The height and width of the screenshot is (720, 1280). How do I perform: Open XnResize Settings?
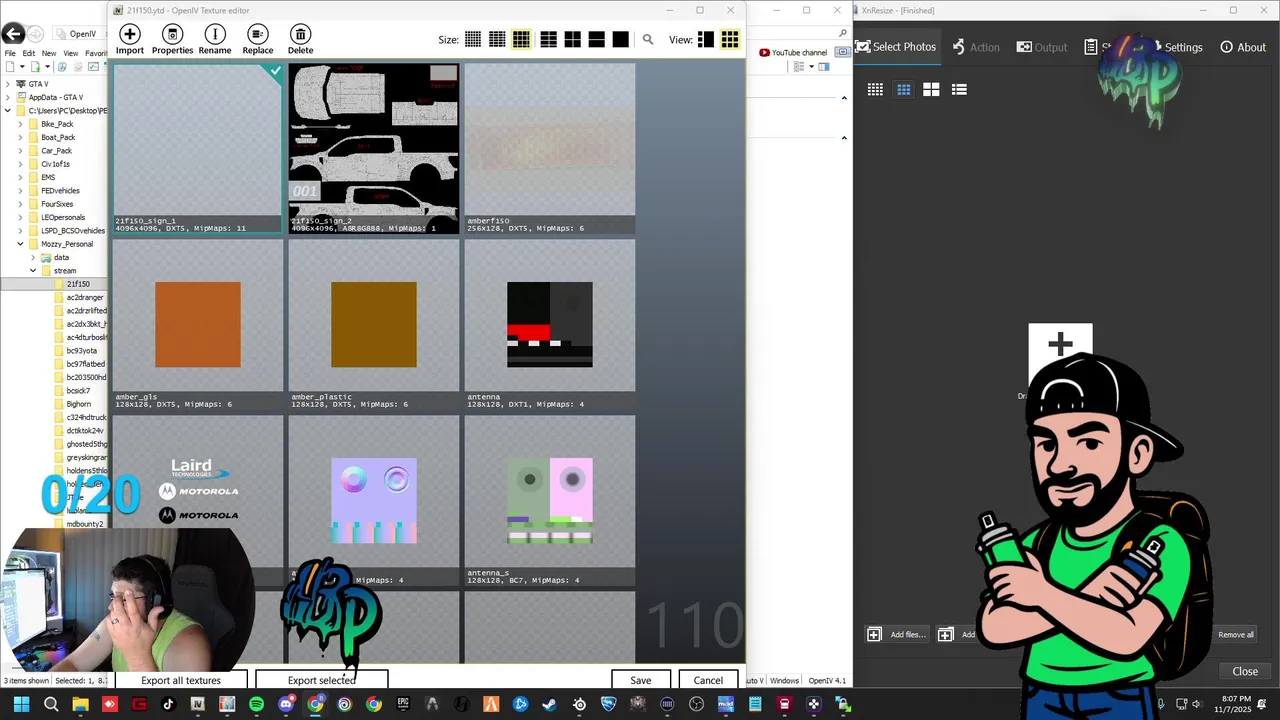[x=1183, y=47]
